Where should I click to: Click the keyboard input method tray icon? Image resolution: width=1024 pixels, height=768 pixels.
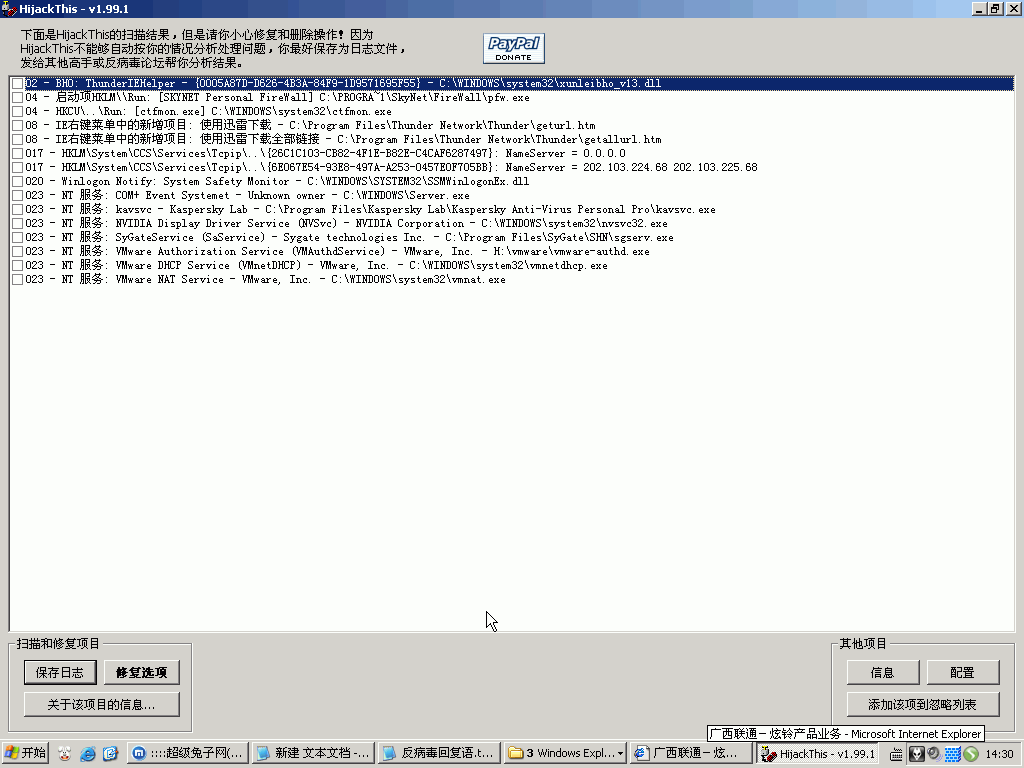tap(897, 754)
